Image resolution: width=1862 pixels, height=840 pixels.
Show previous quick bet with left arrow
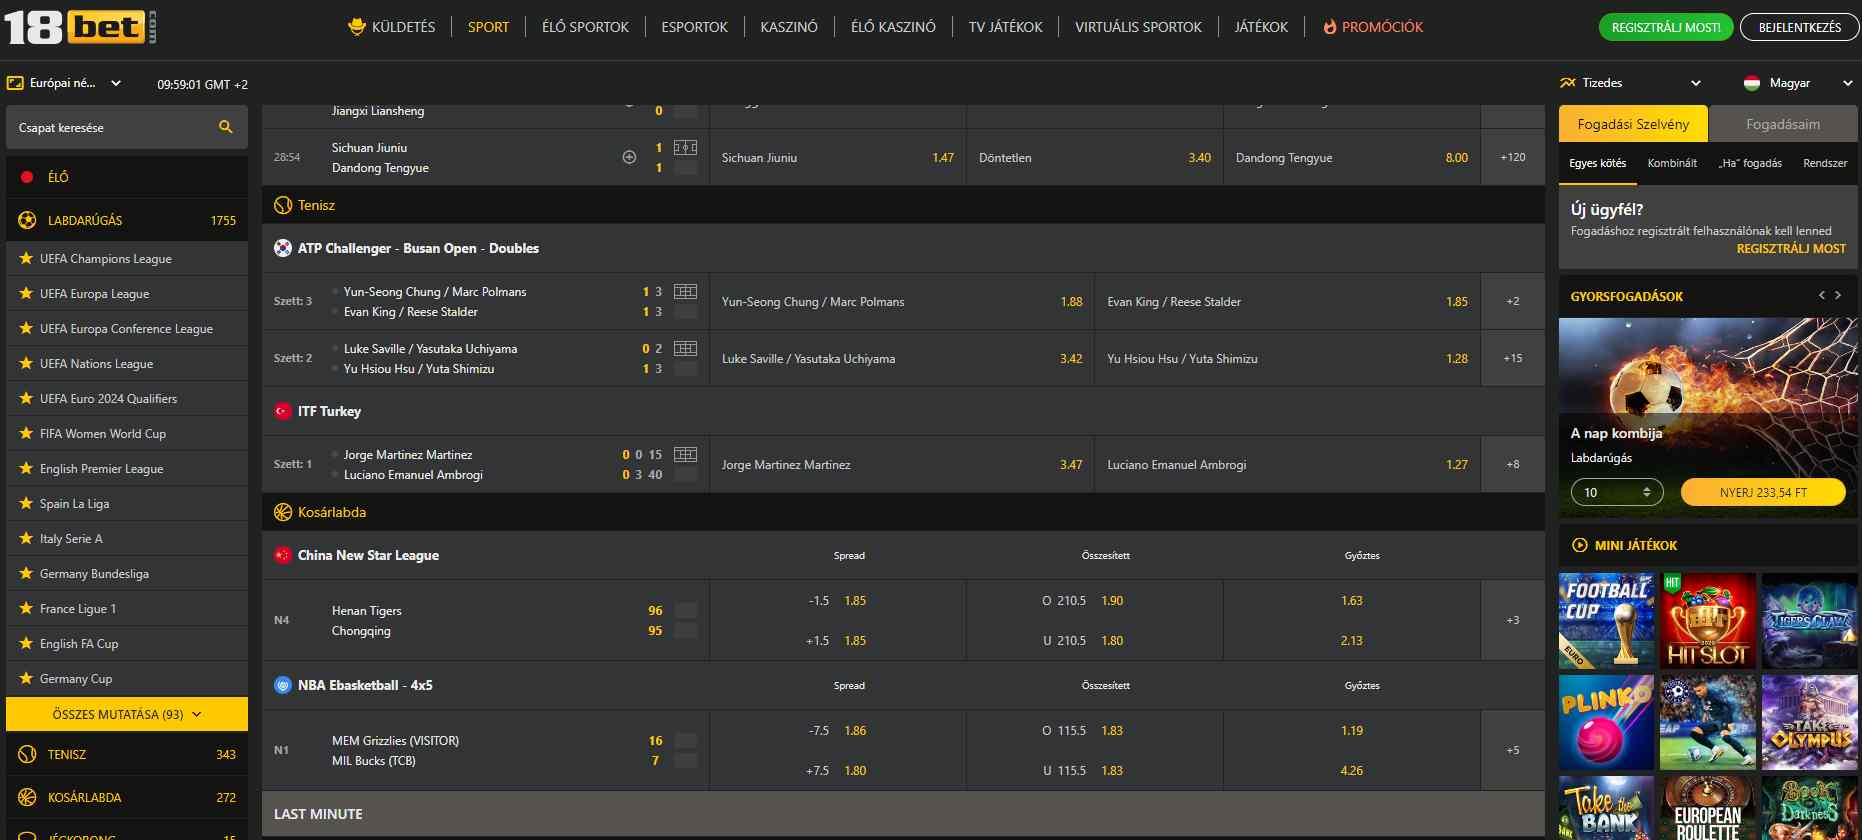tap(1822, 295)
